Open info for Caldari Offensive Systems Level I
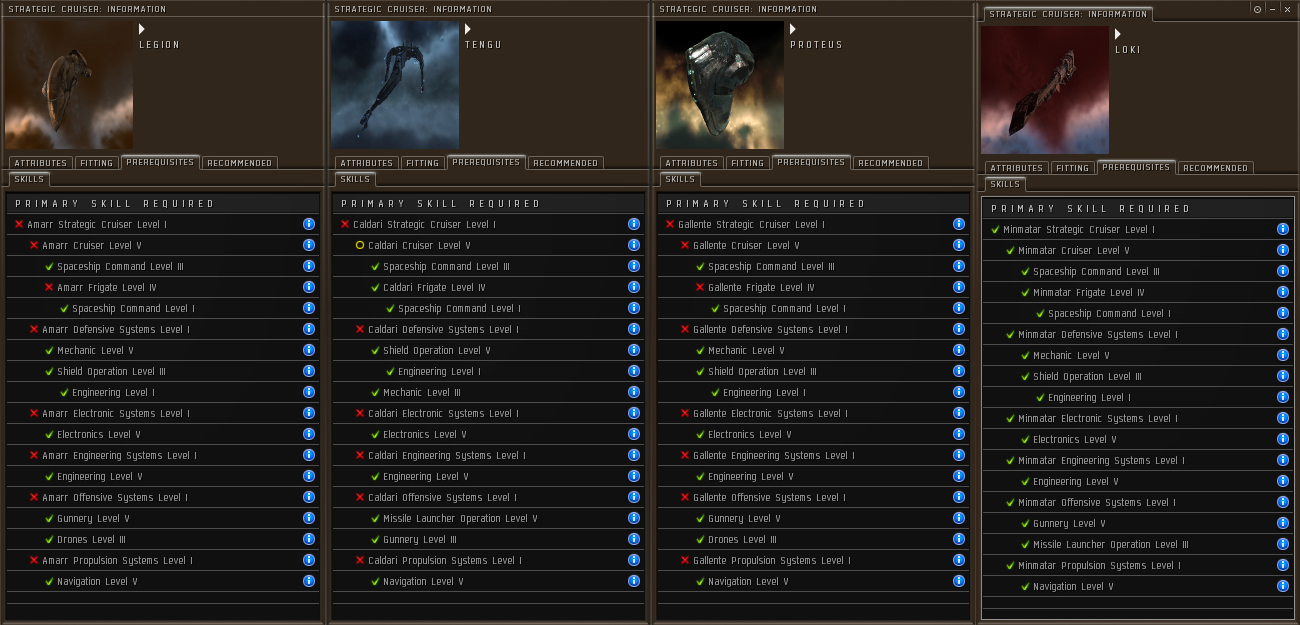Image resolution: width=1300 pixels, height=625 pixels. pos(634,497)
